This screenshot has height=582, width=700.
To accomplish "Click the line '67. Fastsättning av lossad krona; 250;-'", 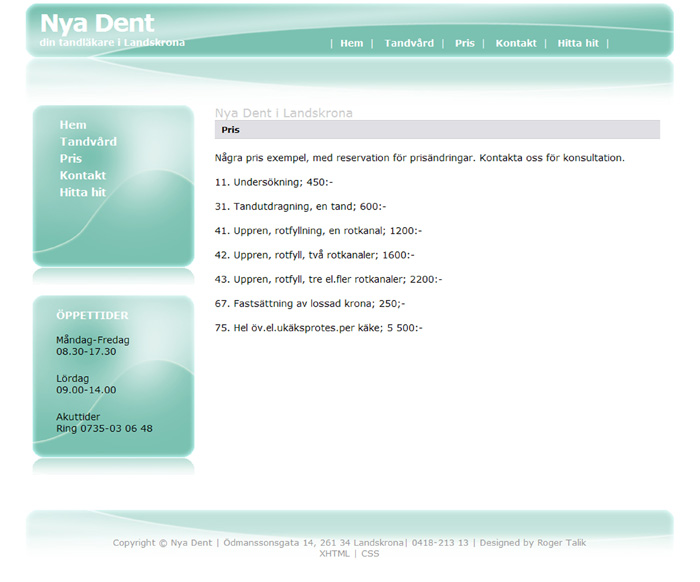I will (310, 304).
